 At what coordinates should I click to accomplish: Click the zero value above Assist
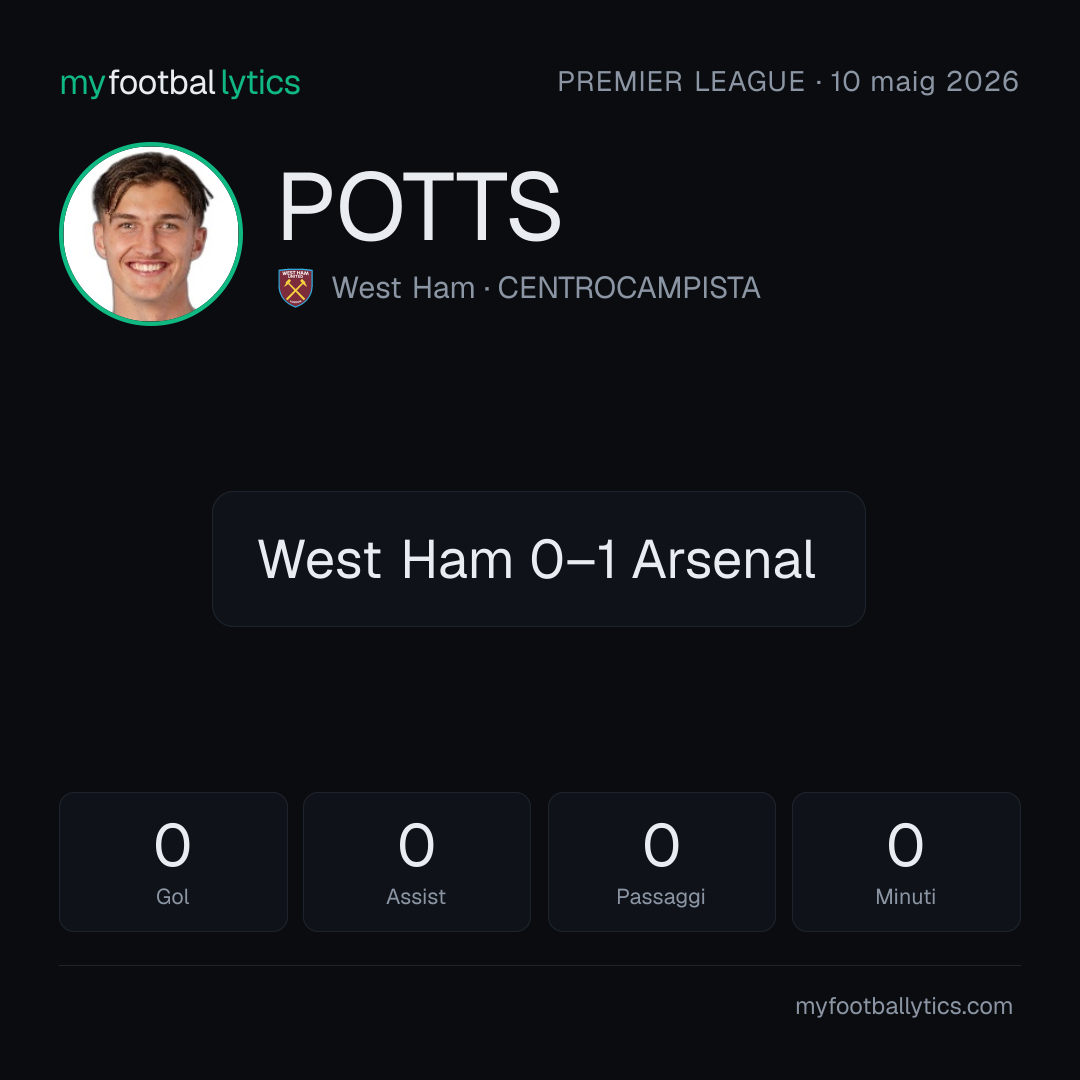coord(417,845)
